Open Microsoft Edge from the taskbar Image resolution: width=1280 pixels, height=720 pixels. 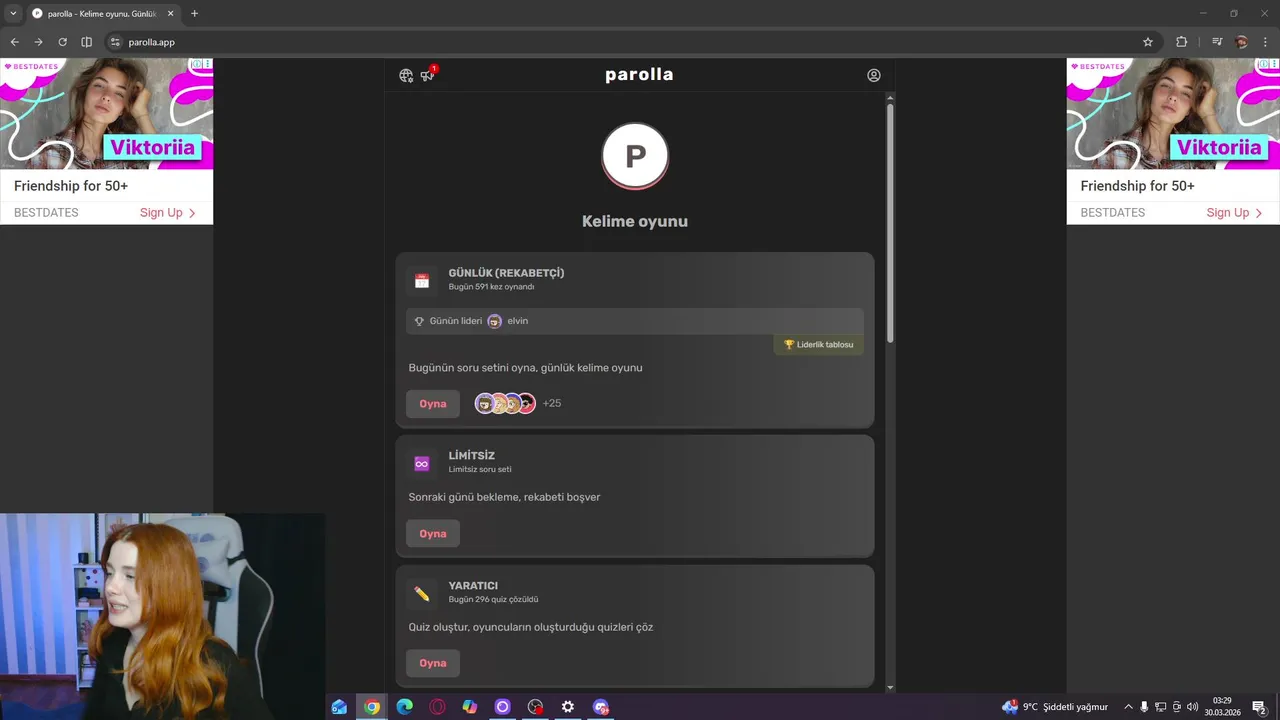pyautogui.click(x=405, y=707)
